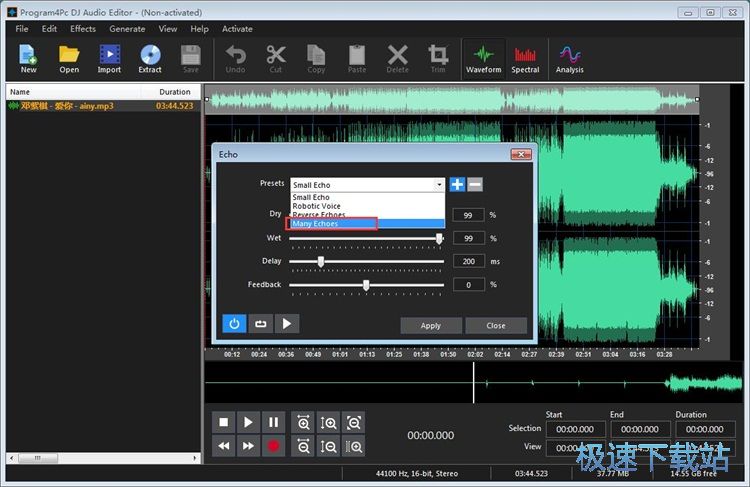Click the Feedback slider handle
750x487 pixels.
[x=366, y=285]
